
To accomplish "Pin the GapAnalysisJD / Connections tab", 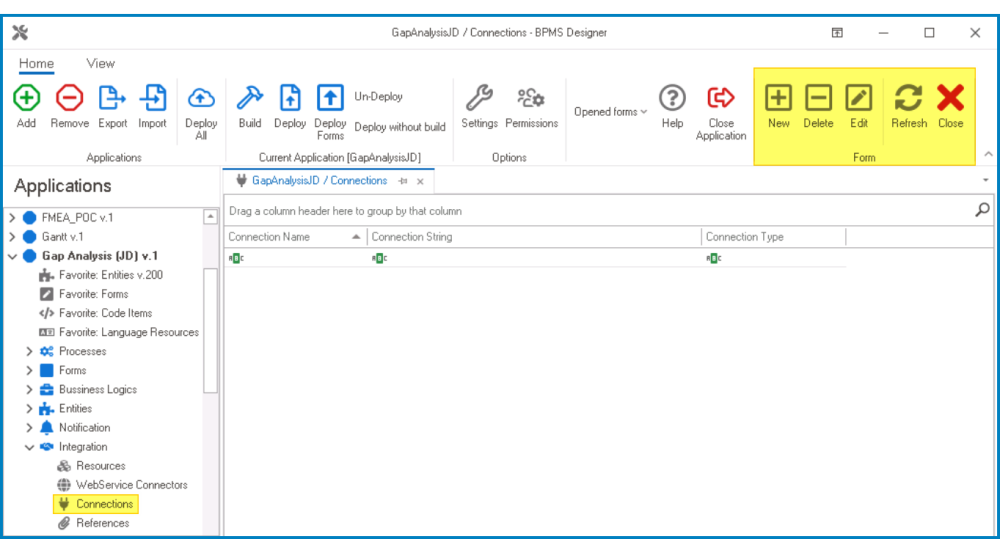I will tap(403, 181).
